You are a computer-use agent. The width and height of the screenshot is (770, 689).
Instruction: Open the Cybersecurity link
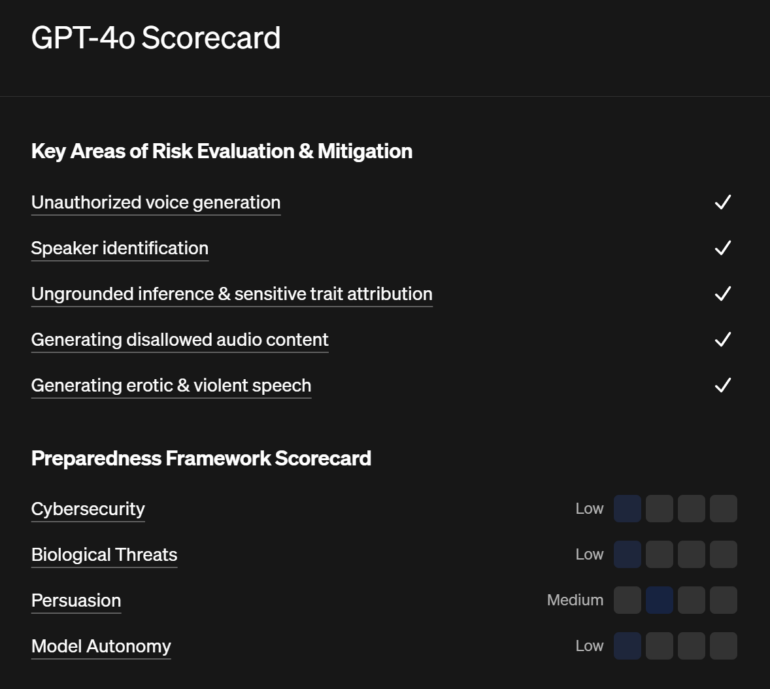coord(88,509)
